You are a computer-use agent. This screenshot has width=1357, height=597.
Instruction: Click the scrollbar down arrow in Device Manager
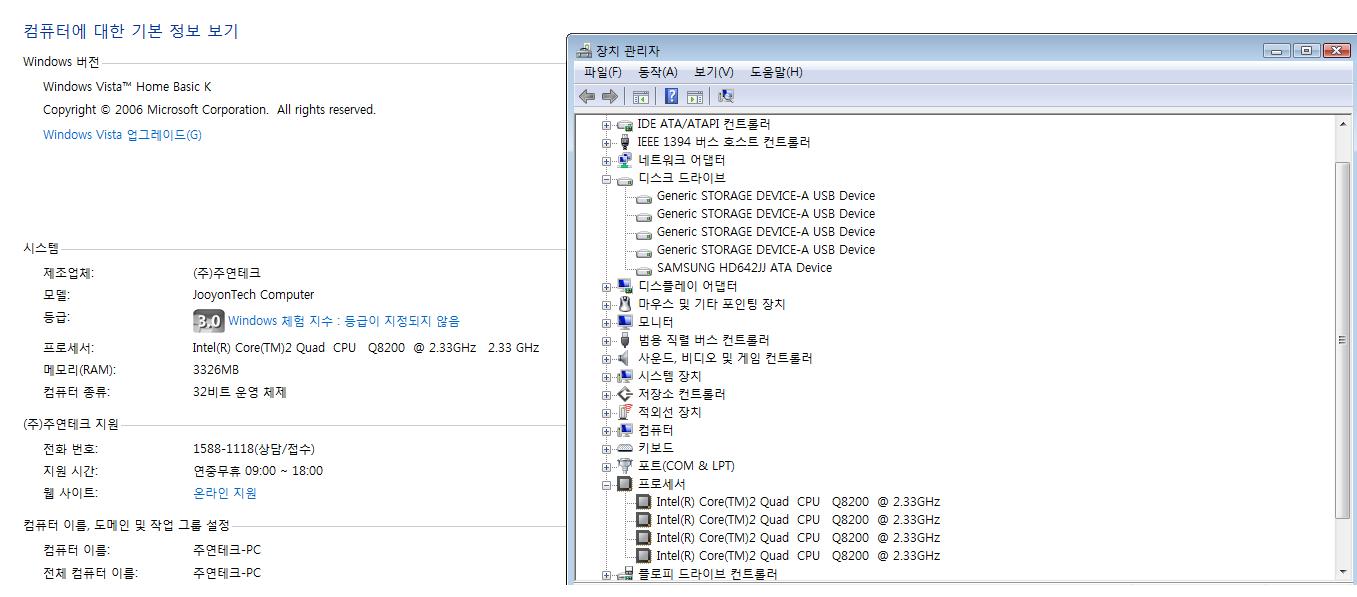click(x=1343, y=572)
